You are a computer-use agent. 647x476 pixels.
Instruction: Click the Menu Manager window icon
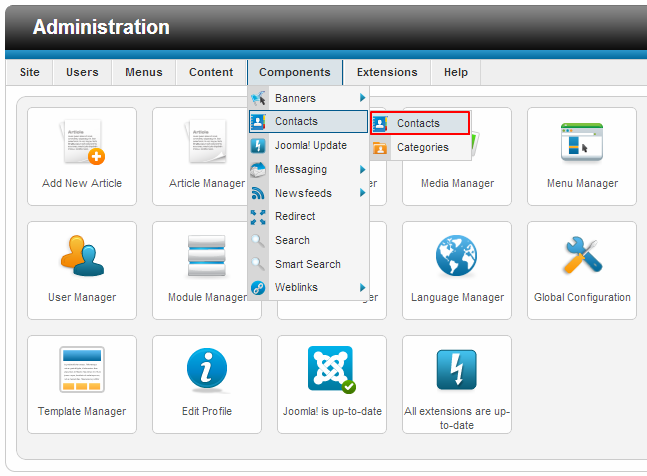point(582,142)
